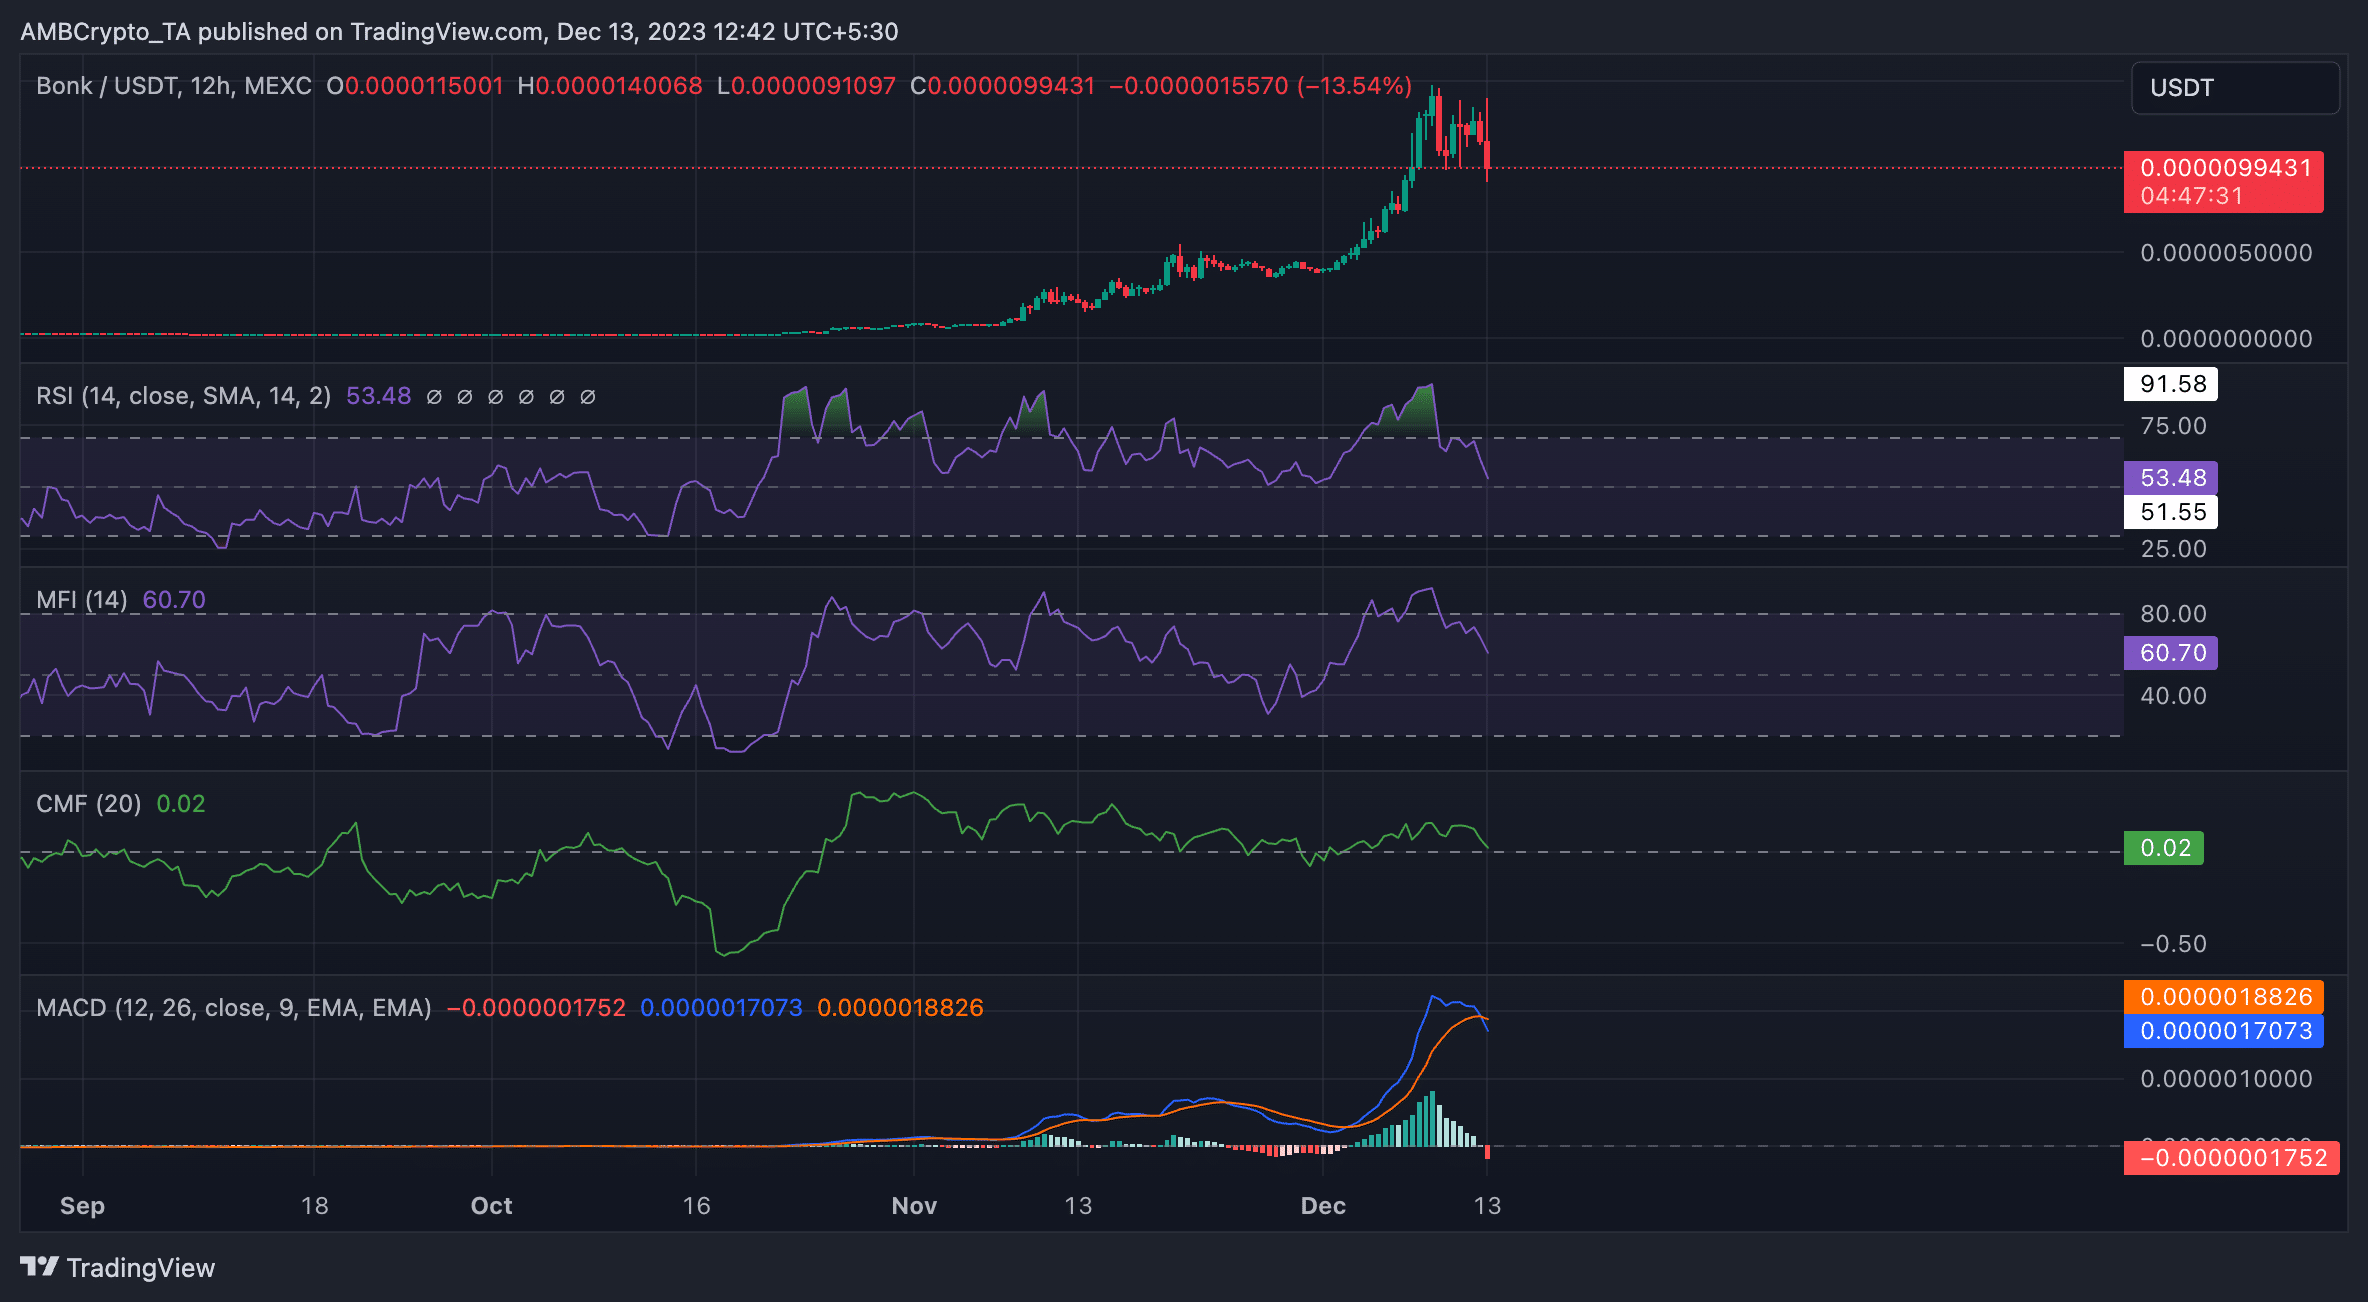This screenshot has height=1302, width=2368.
Task: Click the last ∅ symbol in RSI legend
Action: pyautogui.click(x=588, y=397)
